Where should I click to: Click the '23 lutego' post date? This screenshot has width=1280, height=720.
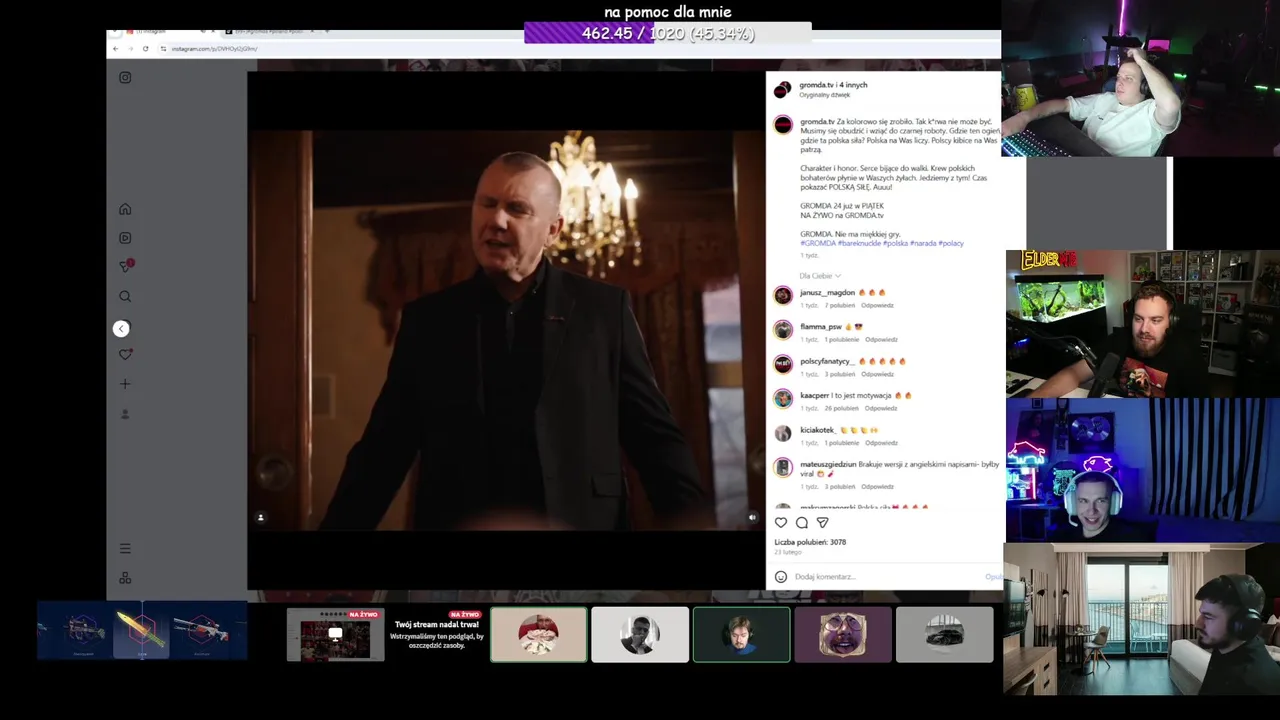[x=788, y=552]
